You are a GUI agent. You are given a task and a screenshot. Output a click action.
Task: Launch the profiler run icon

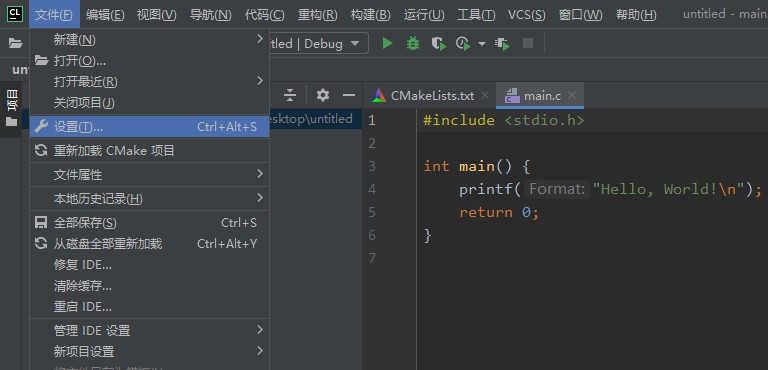click(463, 44)
